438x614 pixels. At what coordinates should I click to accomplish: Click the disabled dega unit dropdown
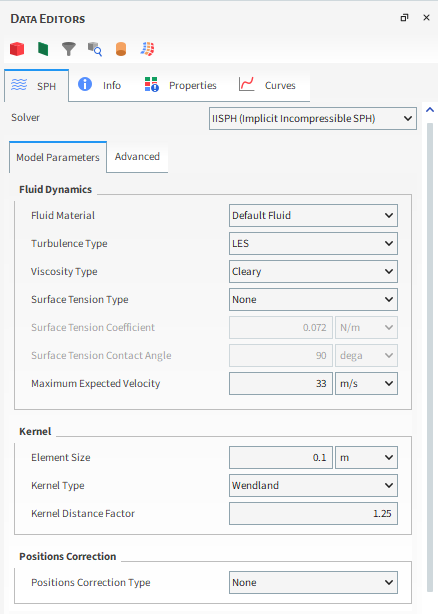click(366, 356)
